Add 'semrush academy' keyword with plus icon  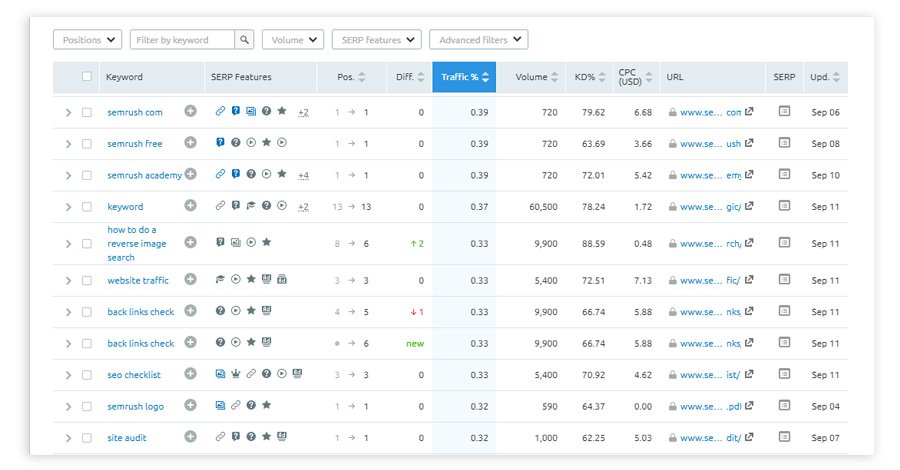coord(191,174)
